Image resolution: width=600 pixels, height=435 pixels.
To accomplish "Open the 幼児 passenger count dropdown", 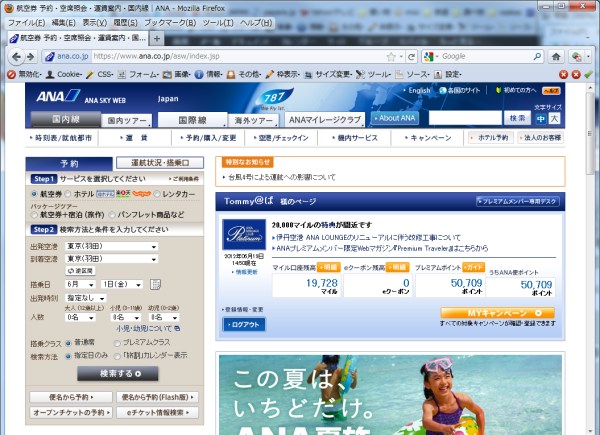I will click(x=163, y=317).
